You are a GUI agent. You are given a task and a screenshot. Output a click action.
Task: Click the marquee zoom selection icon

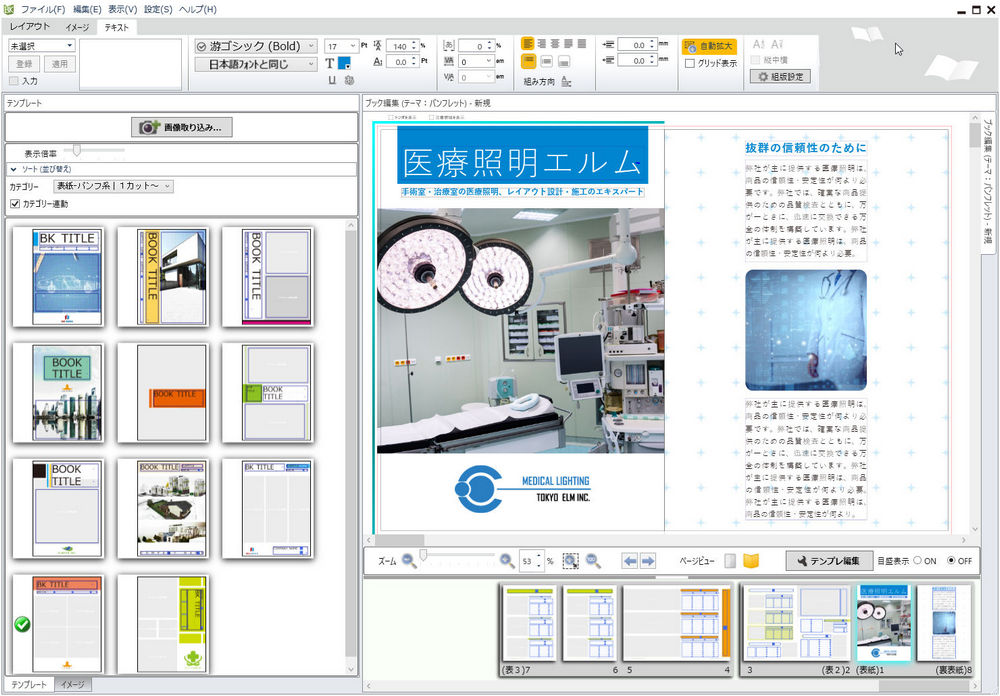tap(570, 560)
